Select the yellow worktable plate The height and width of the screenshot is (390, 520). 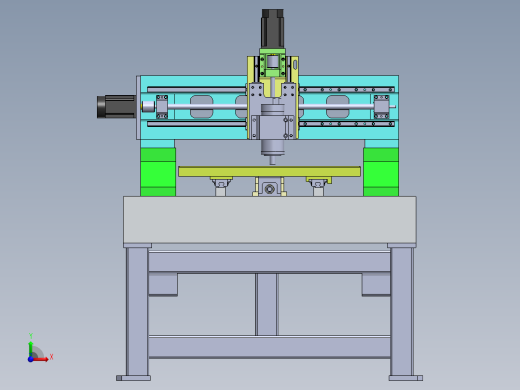pos(269,172)
